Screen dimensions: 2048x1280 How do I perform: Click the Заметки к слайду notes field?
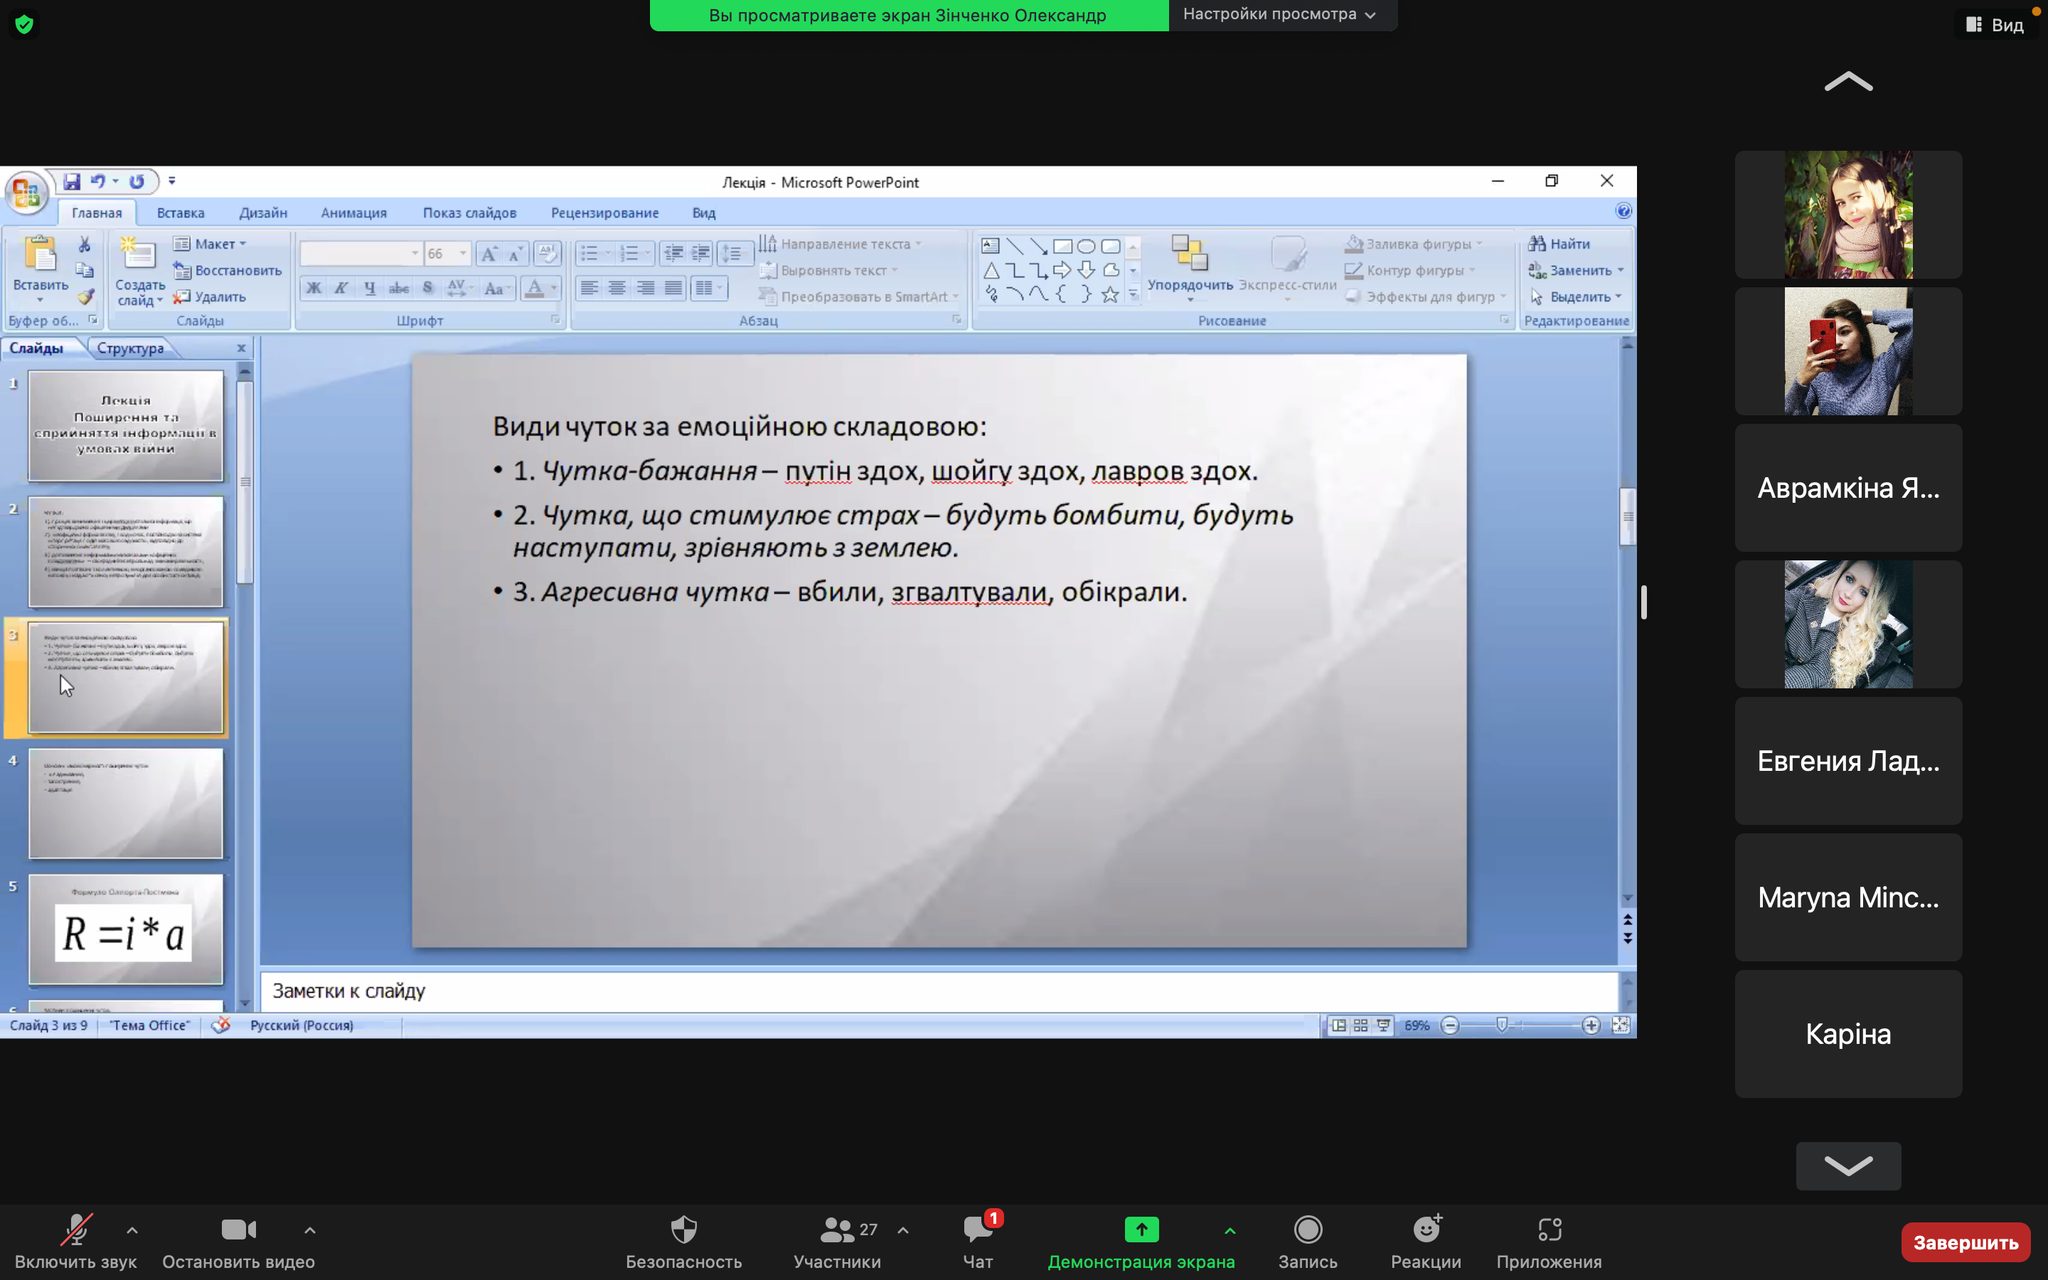[x=938, y=991]
